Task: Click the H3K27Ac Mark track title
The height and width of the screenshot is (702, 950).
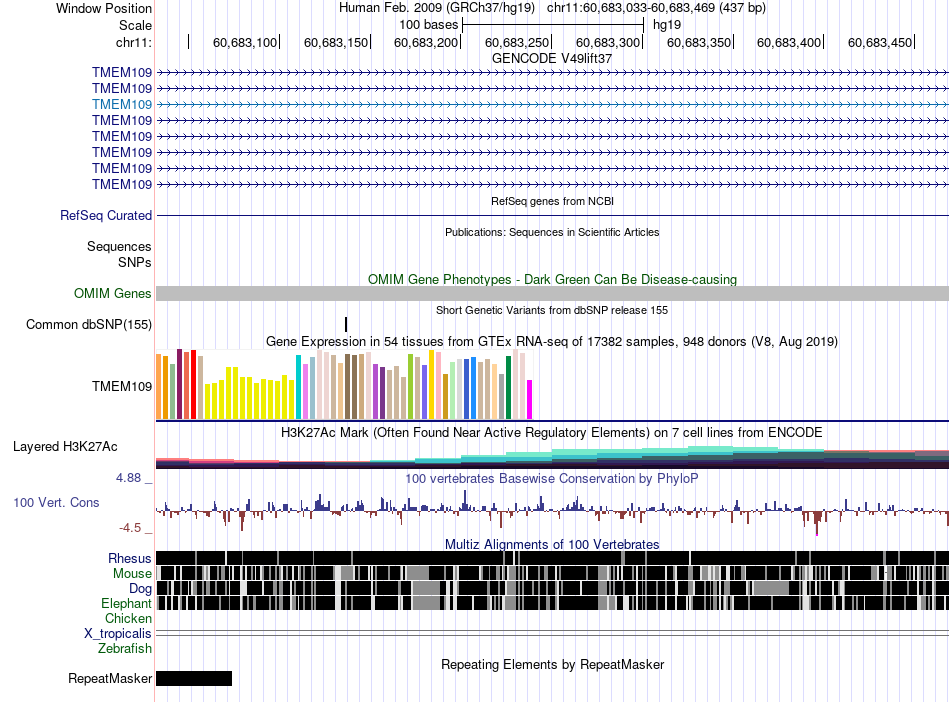Action: 552,432
